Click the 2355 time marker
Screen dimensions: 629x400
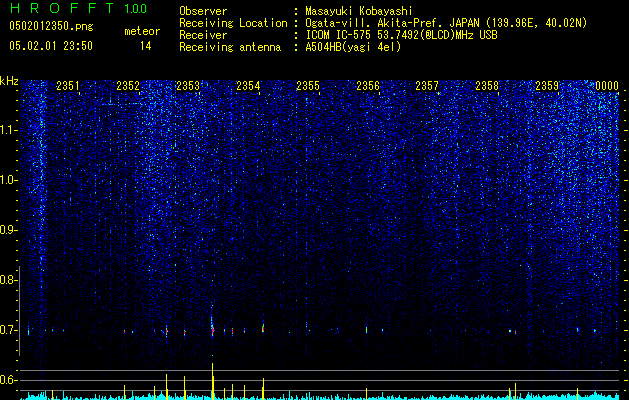(308, 85)
